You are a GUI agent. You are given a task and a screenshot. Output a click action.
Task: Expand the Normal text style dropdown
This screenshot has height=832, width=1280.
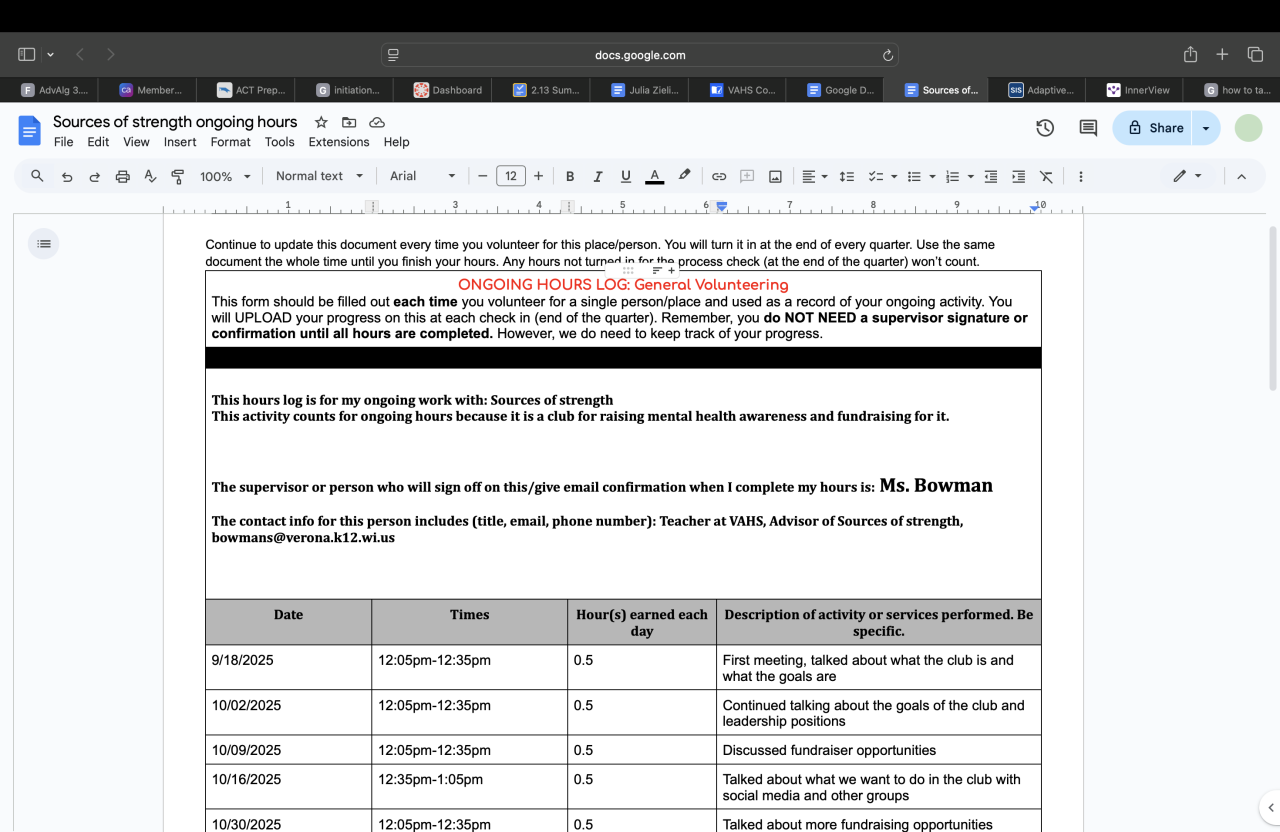pyautogui.click(x=319, y=176)
